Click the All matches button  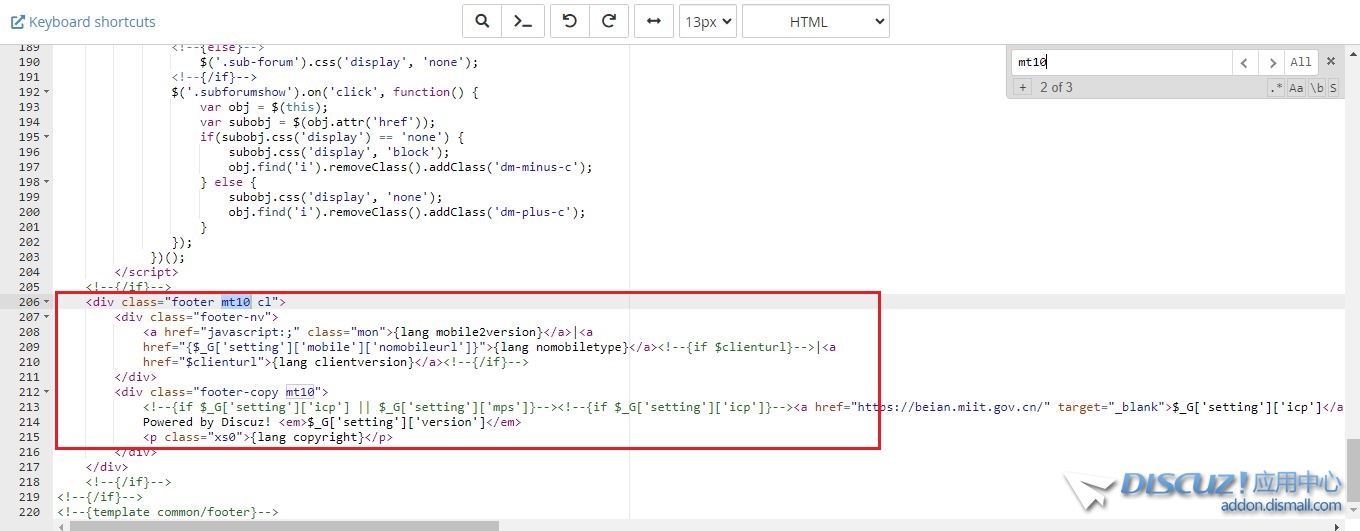click(x=1300, y=62)
